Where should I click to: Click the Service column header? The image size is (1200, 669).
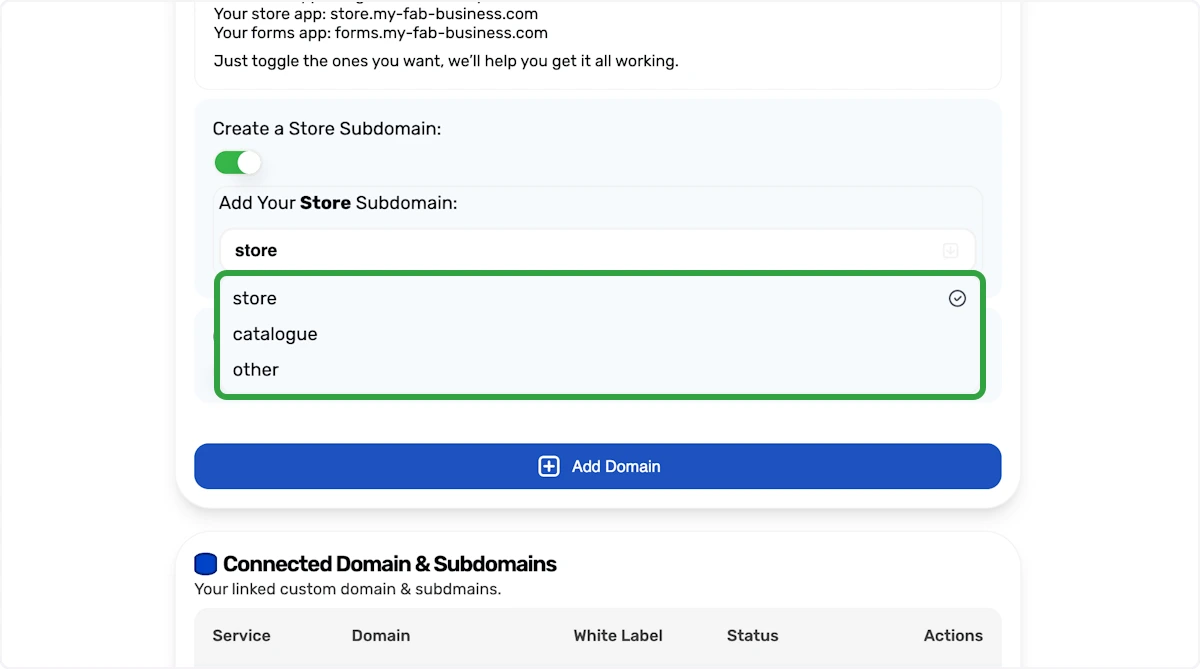click(241, 635)
